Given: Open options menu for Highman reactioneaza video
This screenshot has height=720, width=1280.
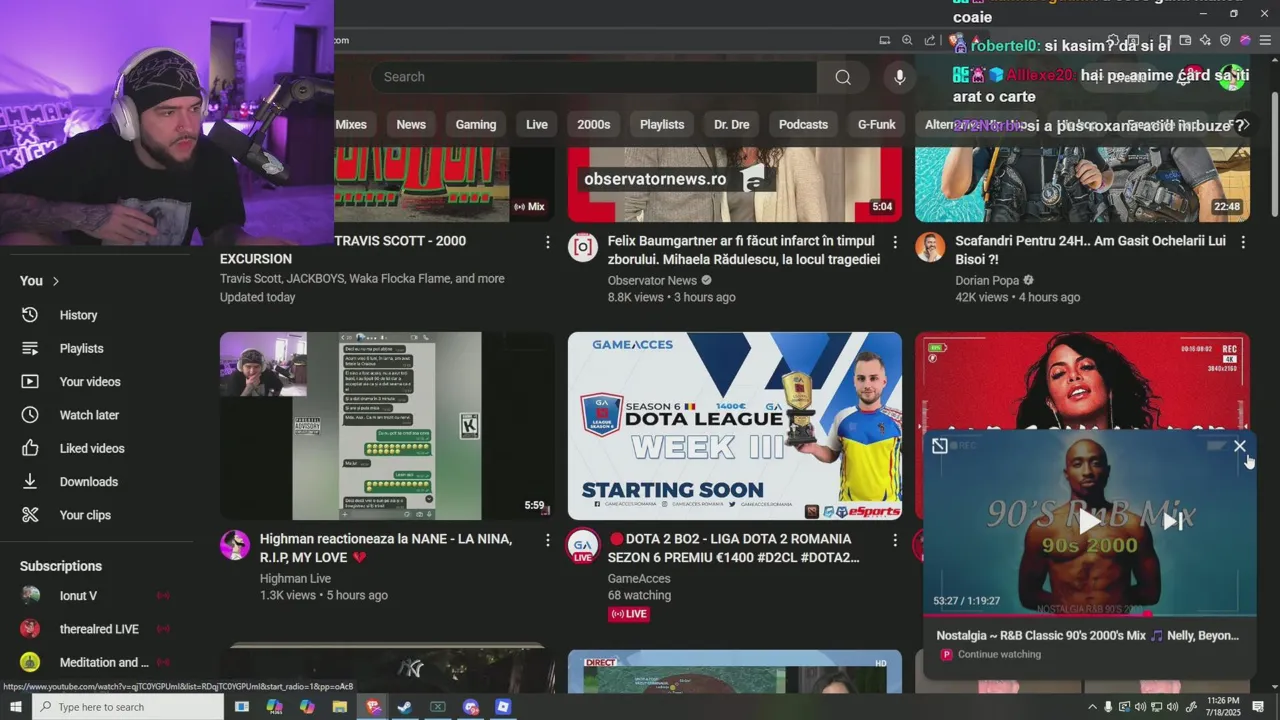Looking at the screenshot, I should 547,540.
